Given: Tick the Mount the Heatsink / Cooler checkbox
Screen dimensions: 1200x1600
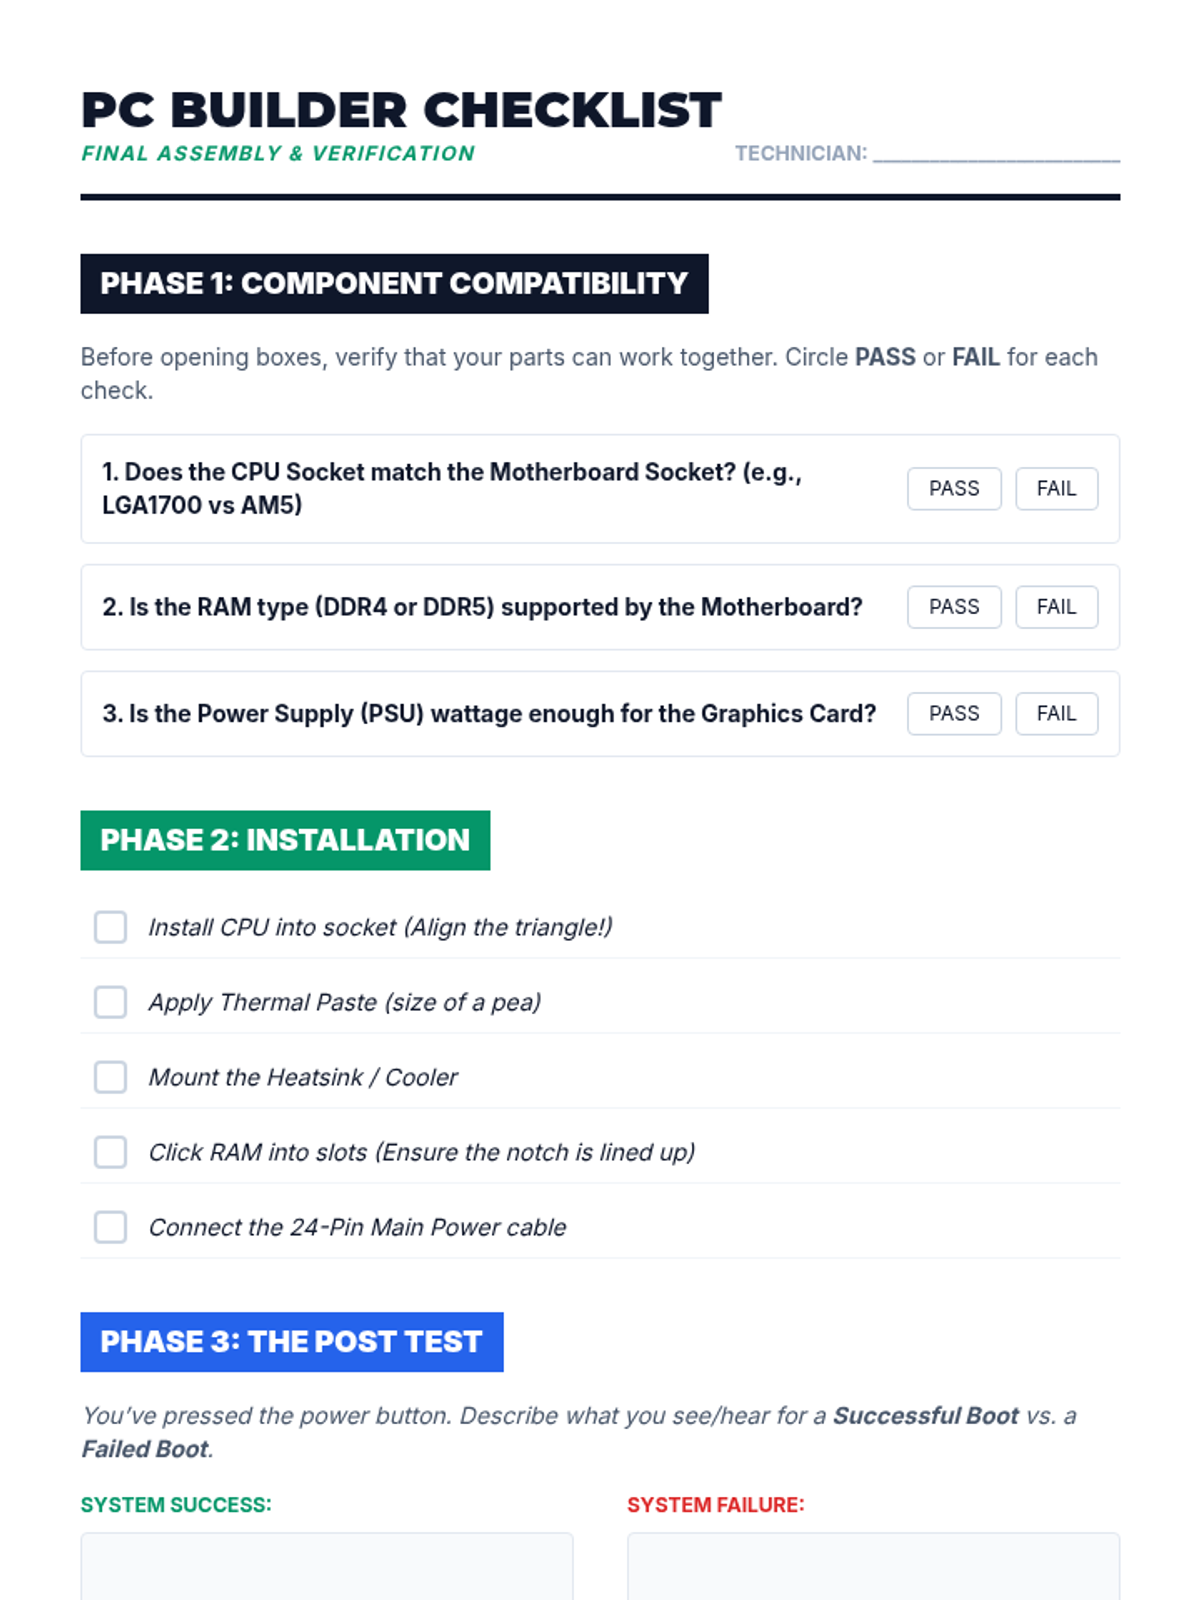Looking at the screenshot, I should pos(110,1077).
